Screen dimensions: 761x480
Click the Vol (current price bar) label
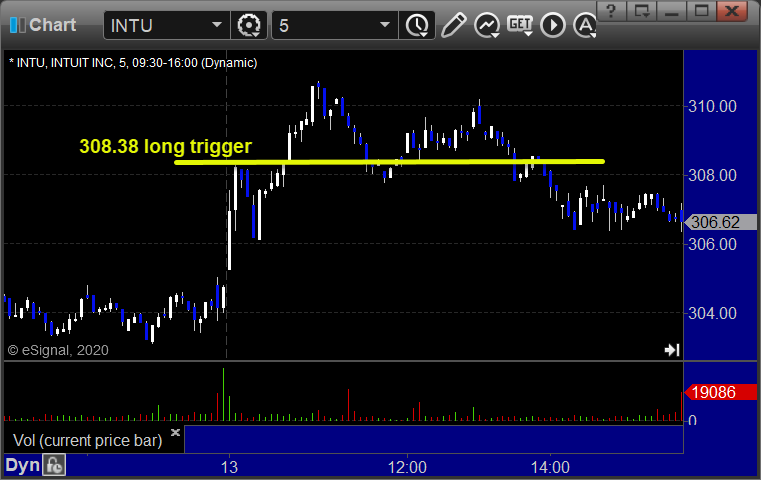click(x=87, y=440)
